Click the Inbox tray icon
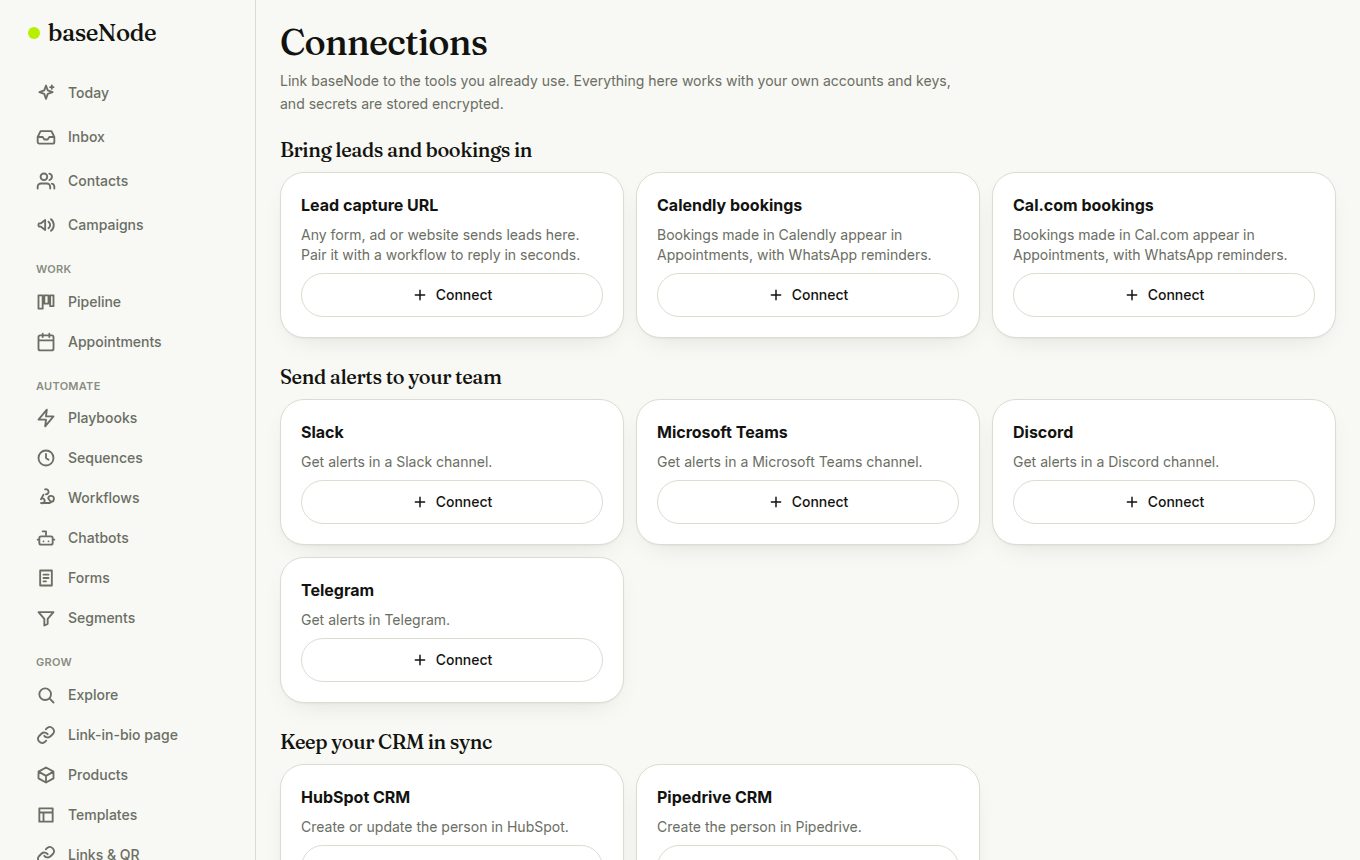Screen dimensions: 1360x860 click(46, 137)
